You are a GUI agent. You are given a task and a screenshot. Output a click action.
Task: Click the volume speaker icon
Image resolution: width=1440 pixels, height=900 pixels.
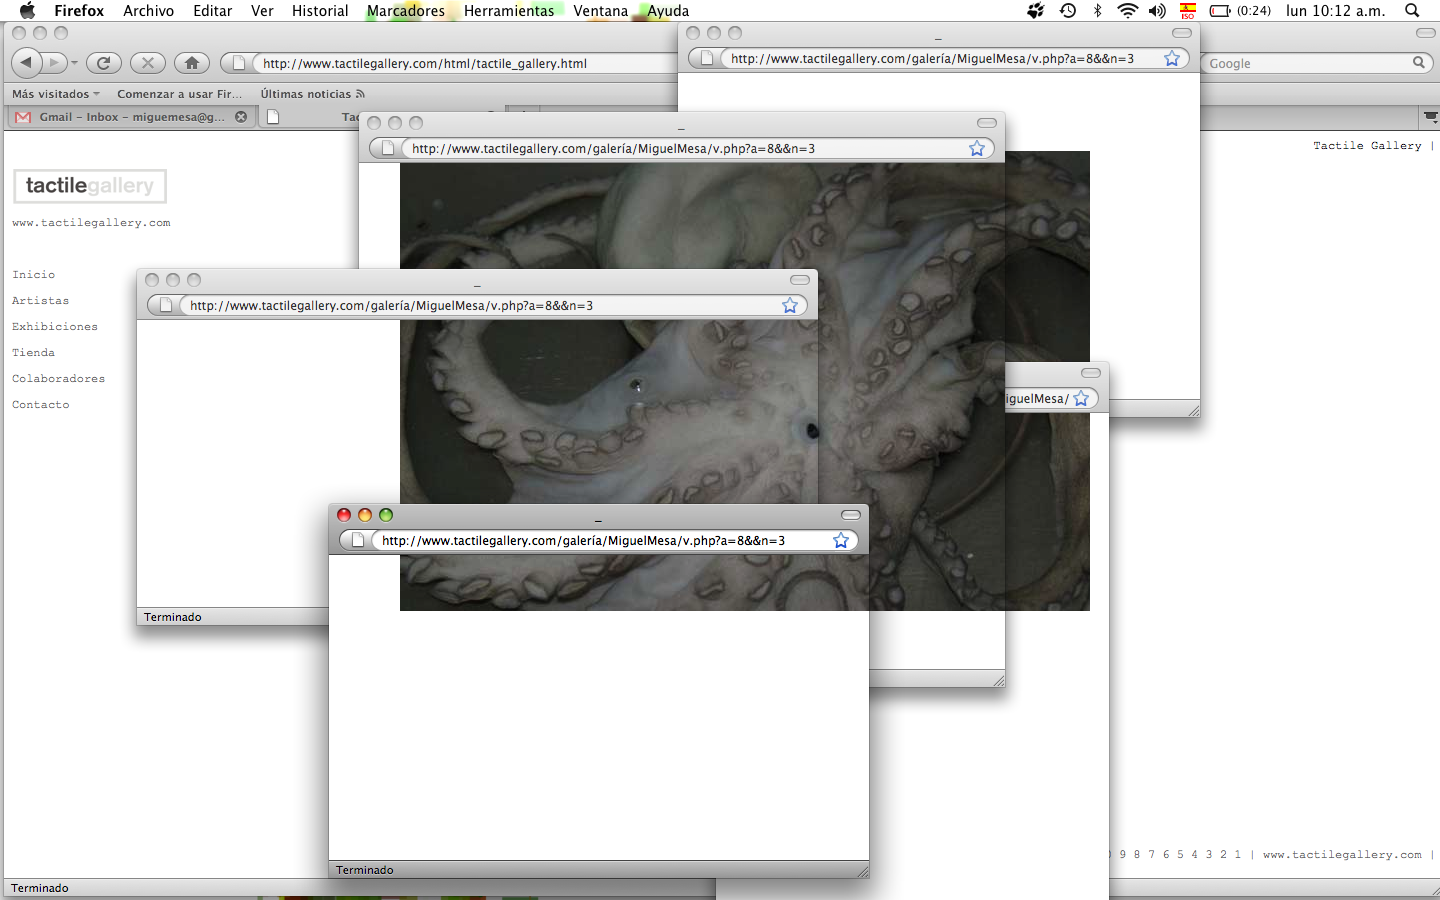[1157, 11]
